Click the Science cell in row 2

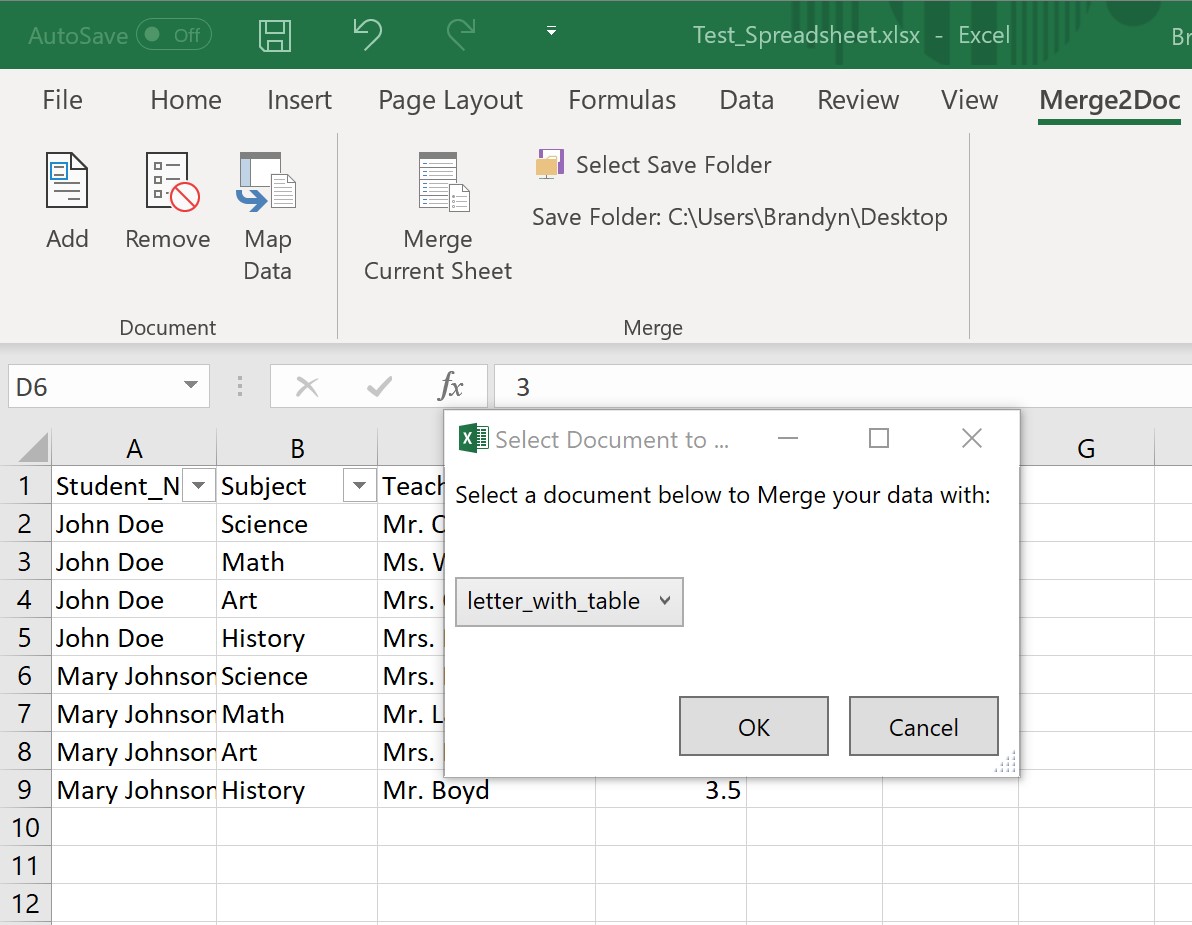(297, 524)
